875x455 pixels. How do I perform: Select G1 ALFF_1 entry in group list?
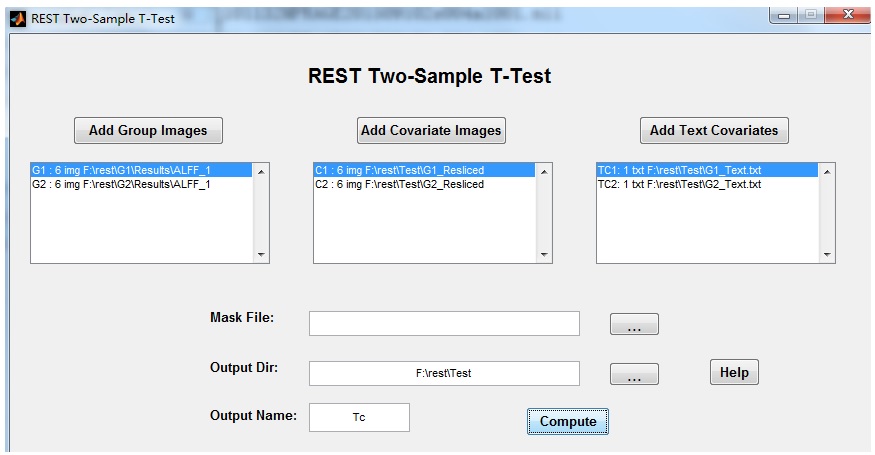point(142,170)
